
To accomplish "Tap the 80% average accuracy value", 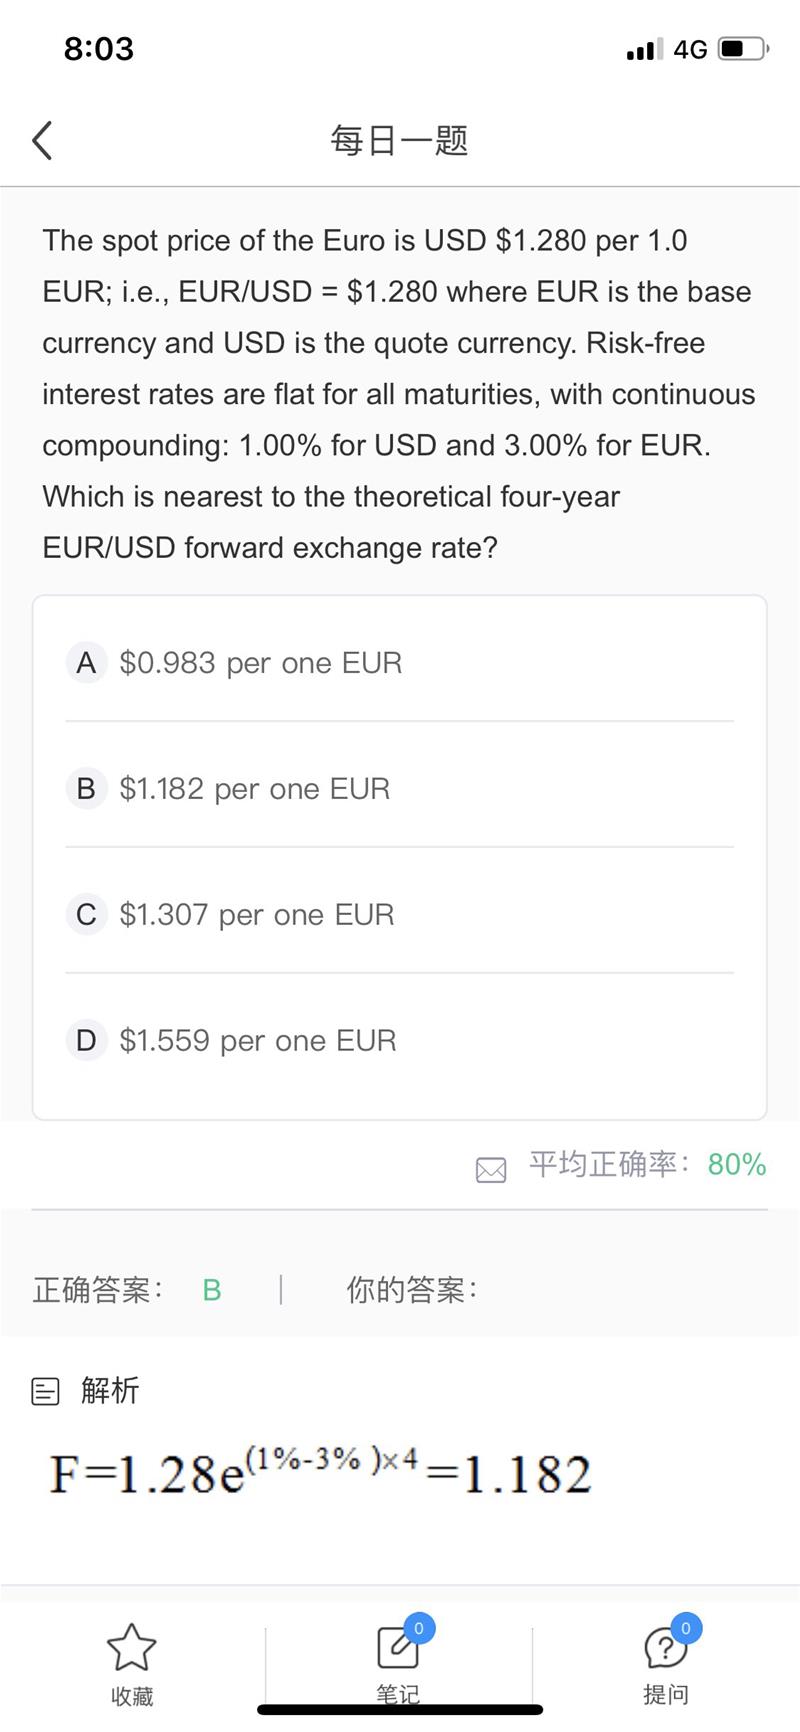I will tap(737, 1165).
